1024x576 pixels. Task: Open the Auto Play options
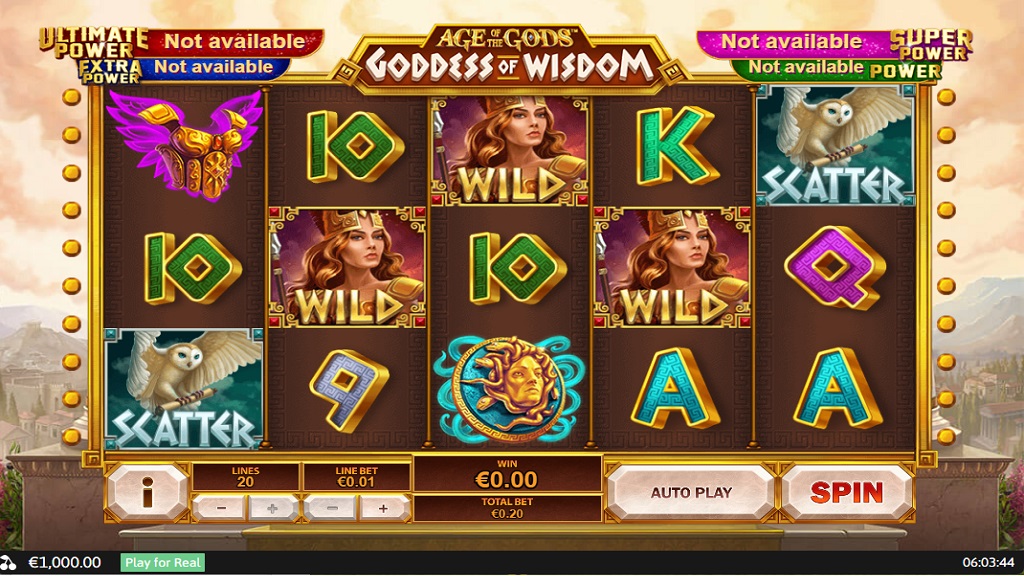pyautogui.click(x=691, y=492)
